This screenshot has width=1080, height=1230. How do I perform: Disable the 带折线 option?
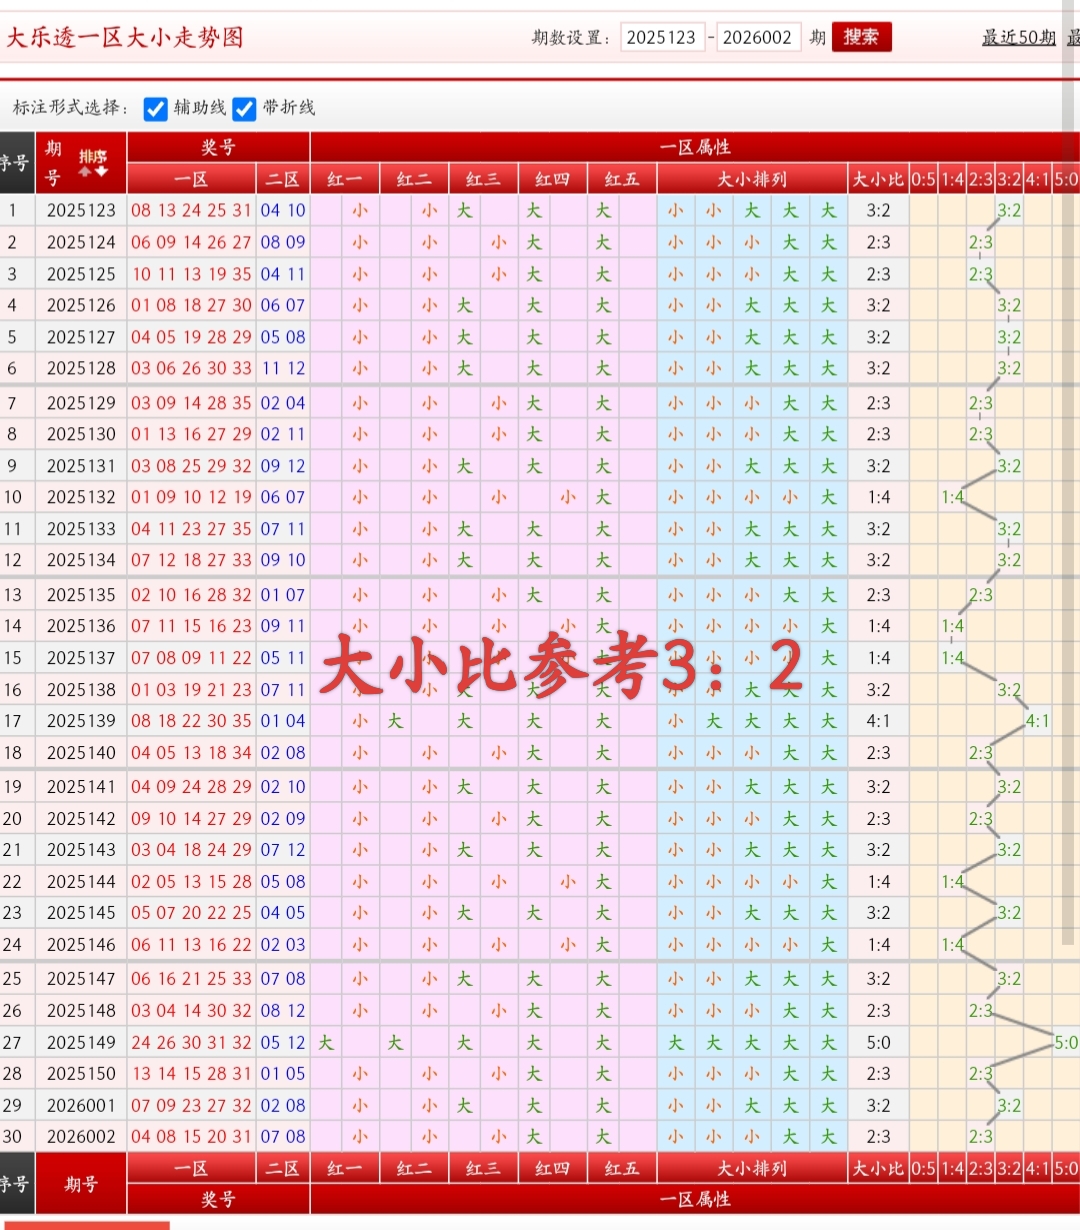(245, 109)
